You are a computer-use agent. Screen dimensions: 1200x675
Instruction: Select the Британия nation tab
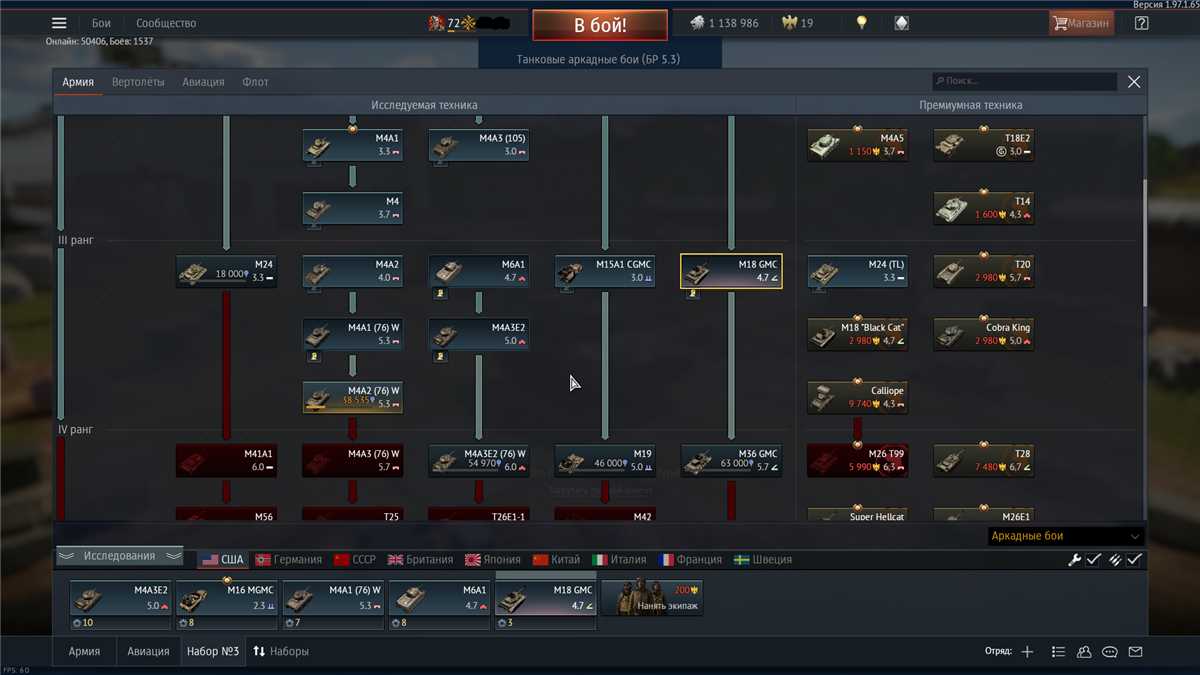[x=421, y=560]
